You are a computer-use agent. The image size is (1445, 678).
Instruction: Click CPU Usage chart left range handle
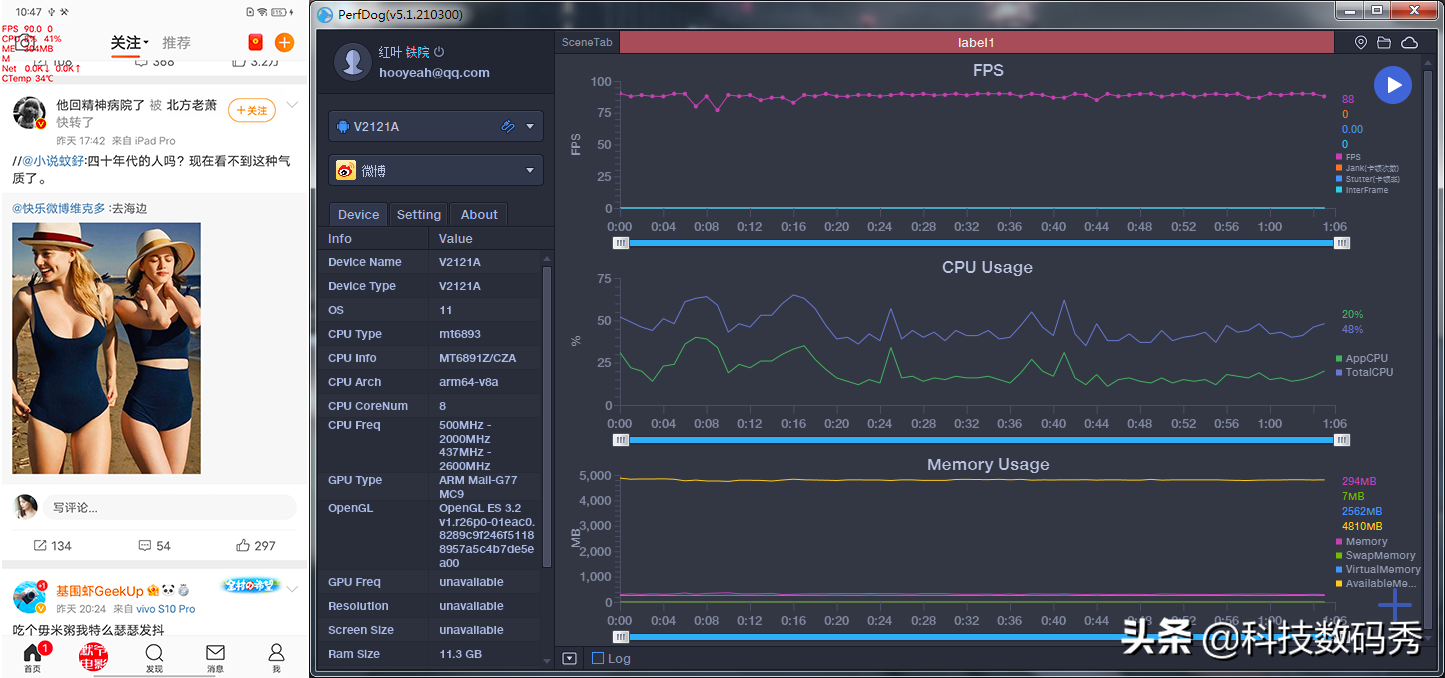click(x=622, y=439)
